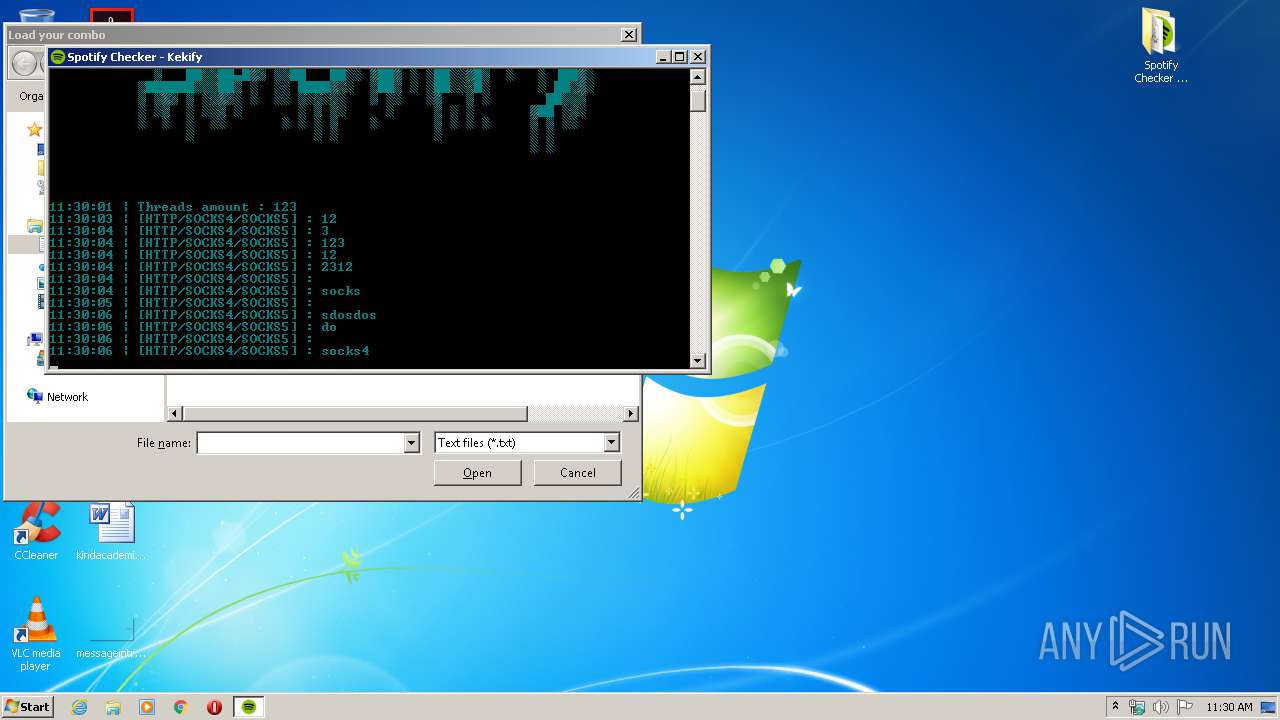Click the Spotify Checker - Kekify title text
Viewport: 1280px width, 720px height.
pyautogui.click(x=135, y=57)
